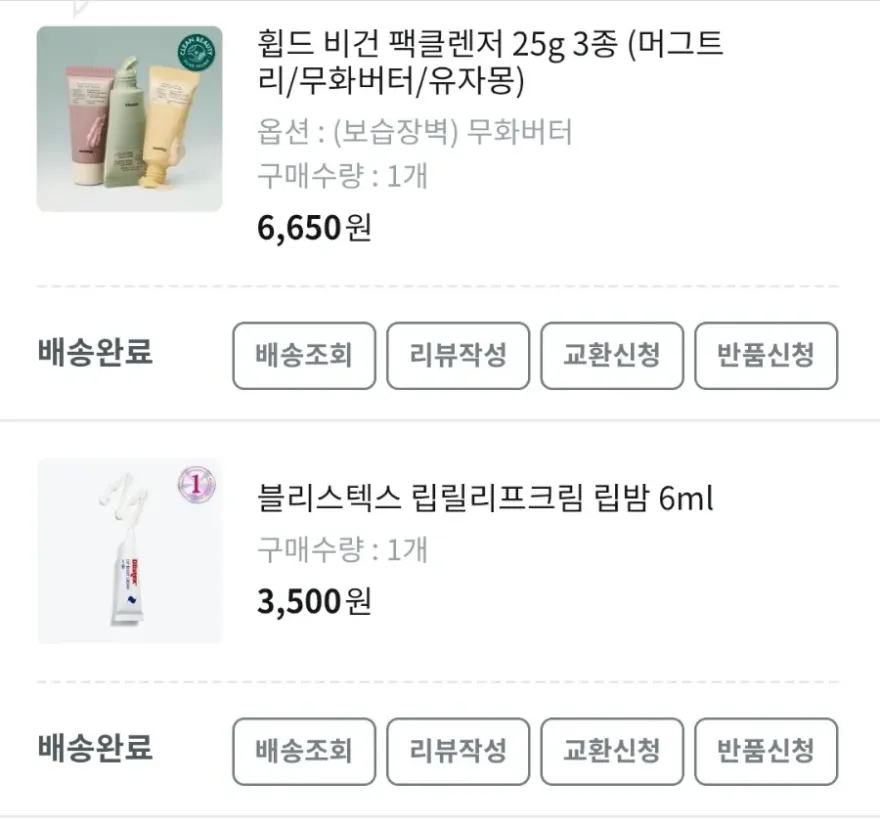Track delivery (배송조회) for Blistex lip balm
The image size is (880, 825).
pyautogui.click(x=304, y=751)
